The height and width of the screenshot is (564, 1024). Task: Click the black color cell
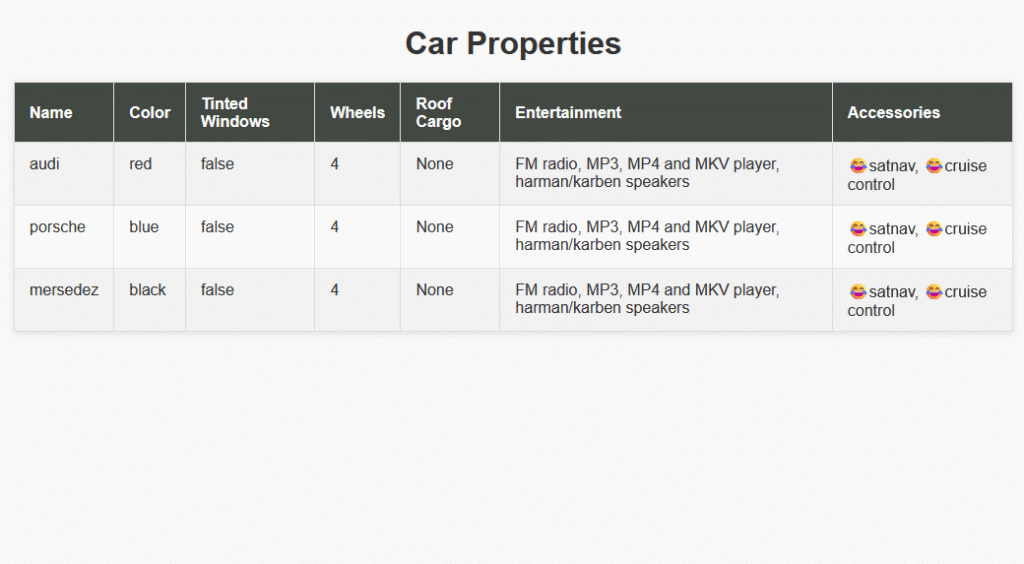pos(147,290)
